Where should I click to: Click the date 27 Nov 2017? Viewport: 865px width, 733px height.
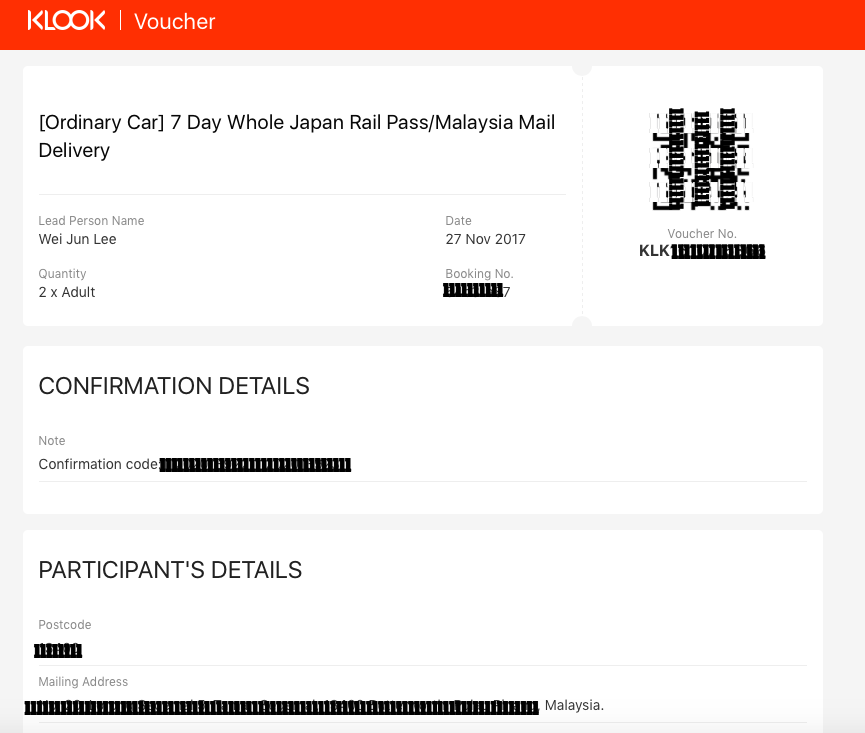[485, 239]
